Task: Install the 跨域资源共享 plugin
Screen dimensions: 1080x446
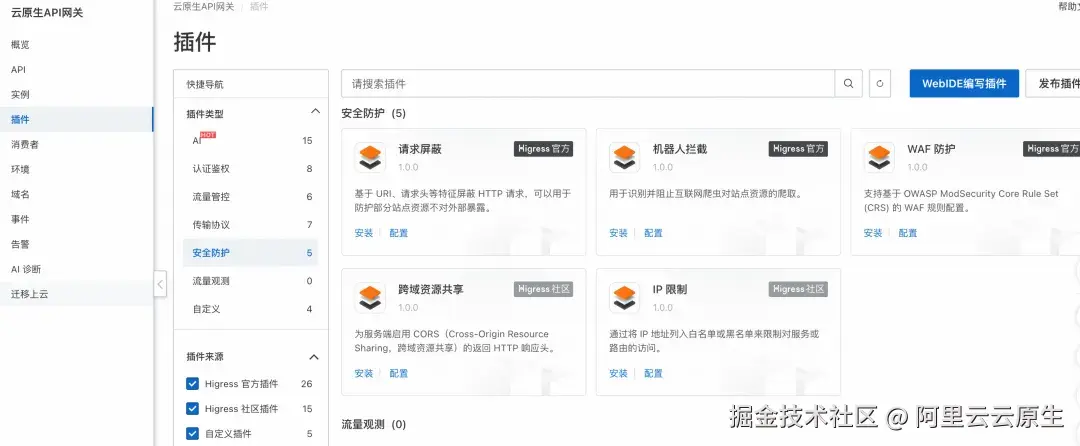Action: (364, 373)
